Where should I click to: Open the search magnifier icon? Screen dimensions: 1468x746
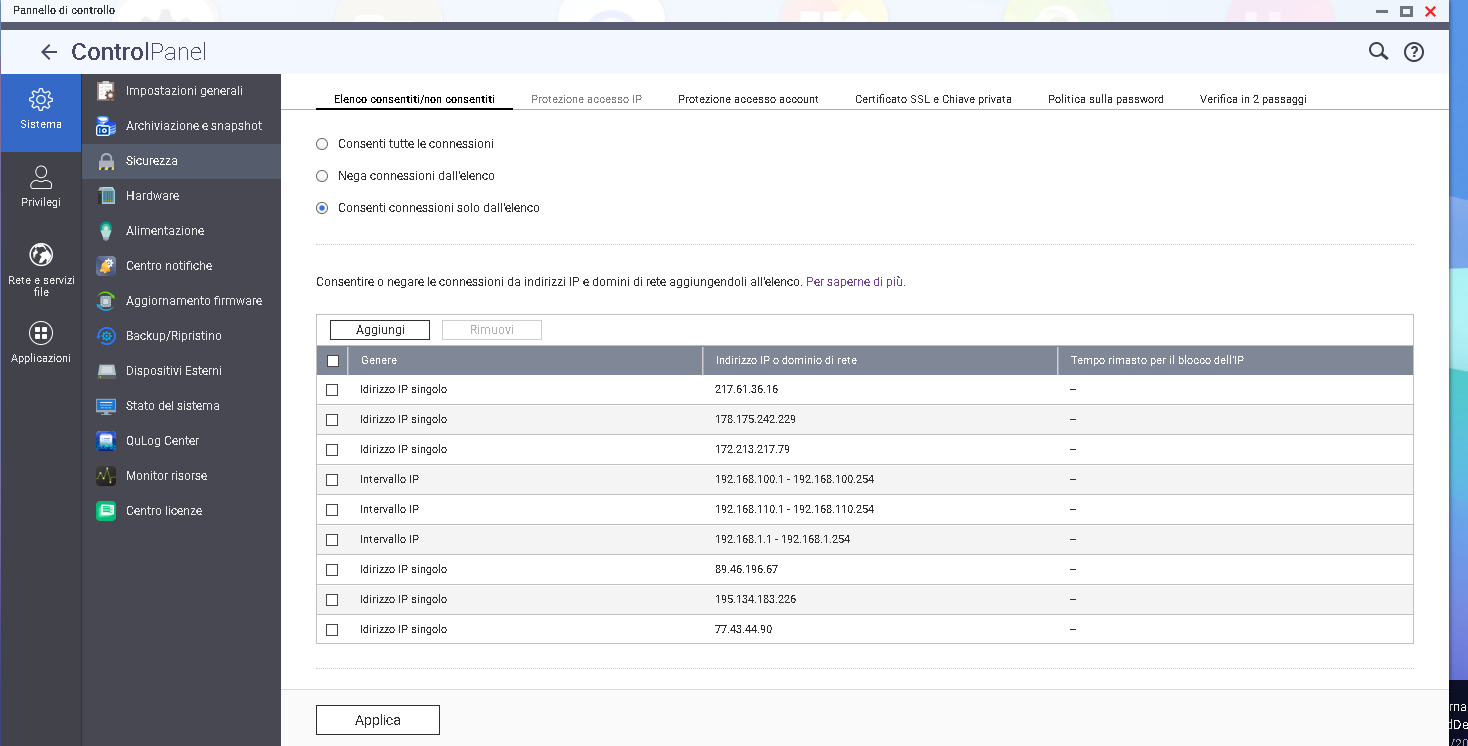pos(1378,52)
